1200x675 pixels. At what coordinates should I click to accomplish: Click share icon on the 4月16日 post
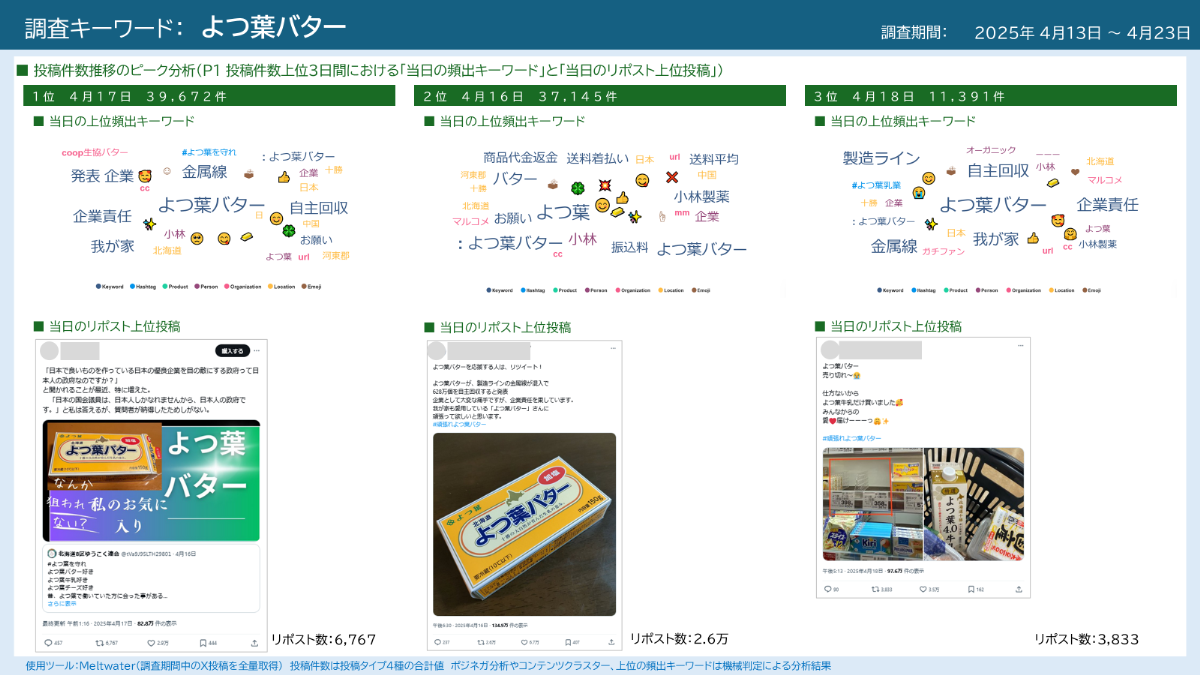pyautogui.click(x=612, y=641)
